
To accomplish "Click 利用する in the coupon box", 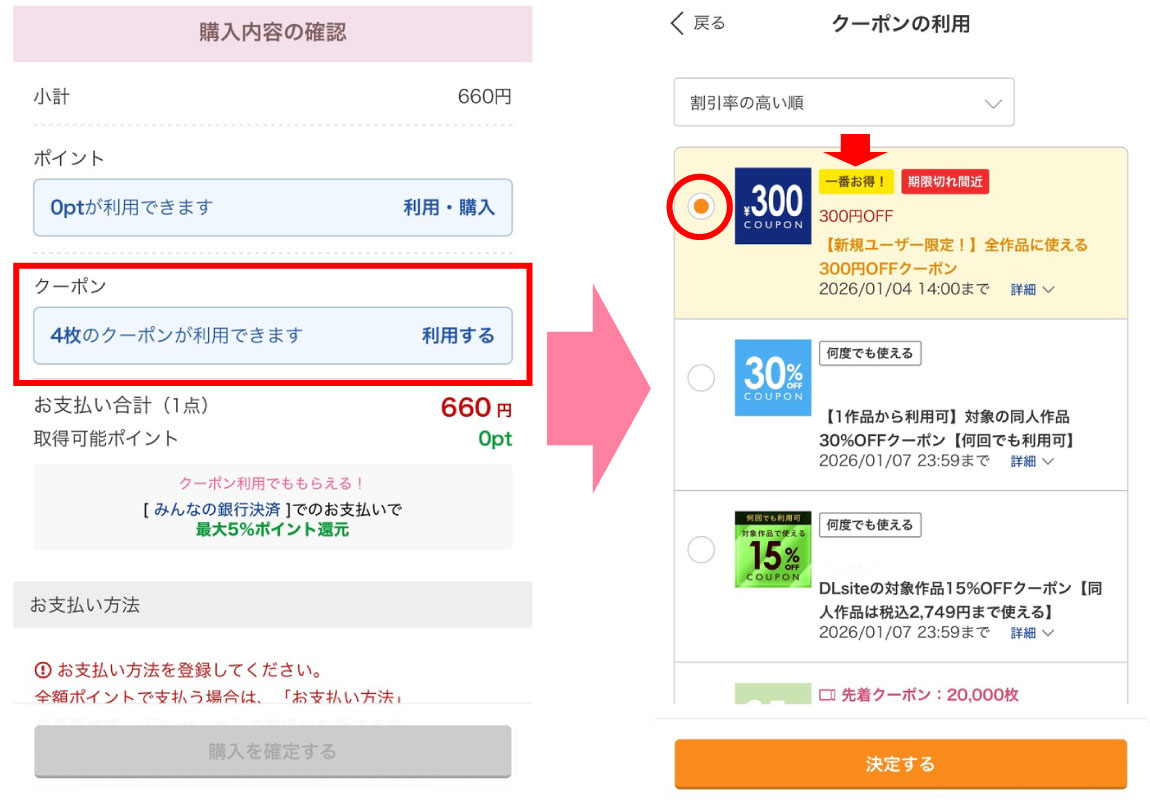I will click(457, 336).
